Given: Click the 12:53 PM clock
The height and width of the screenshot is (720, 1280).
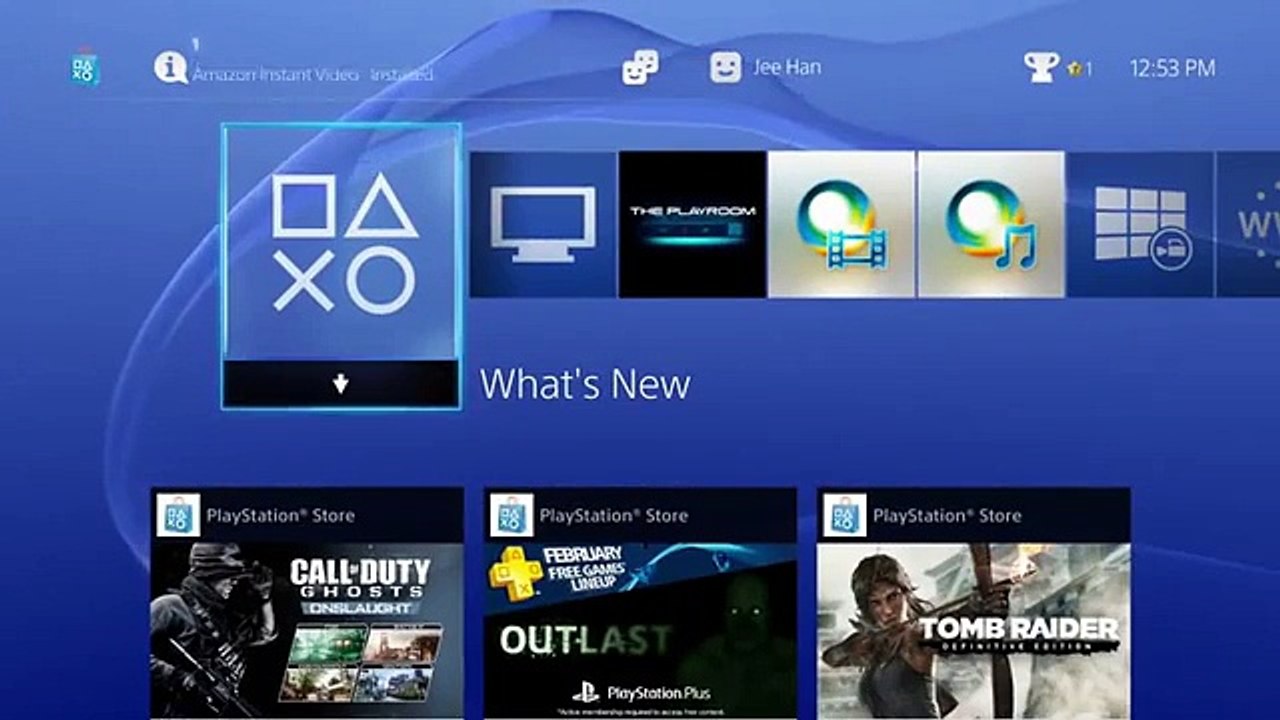Looking at the screenshot, I should [x=1172, y=68].
